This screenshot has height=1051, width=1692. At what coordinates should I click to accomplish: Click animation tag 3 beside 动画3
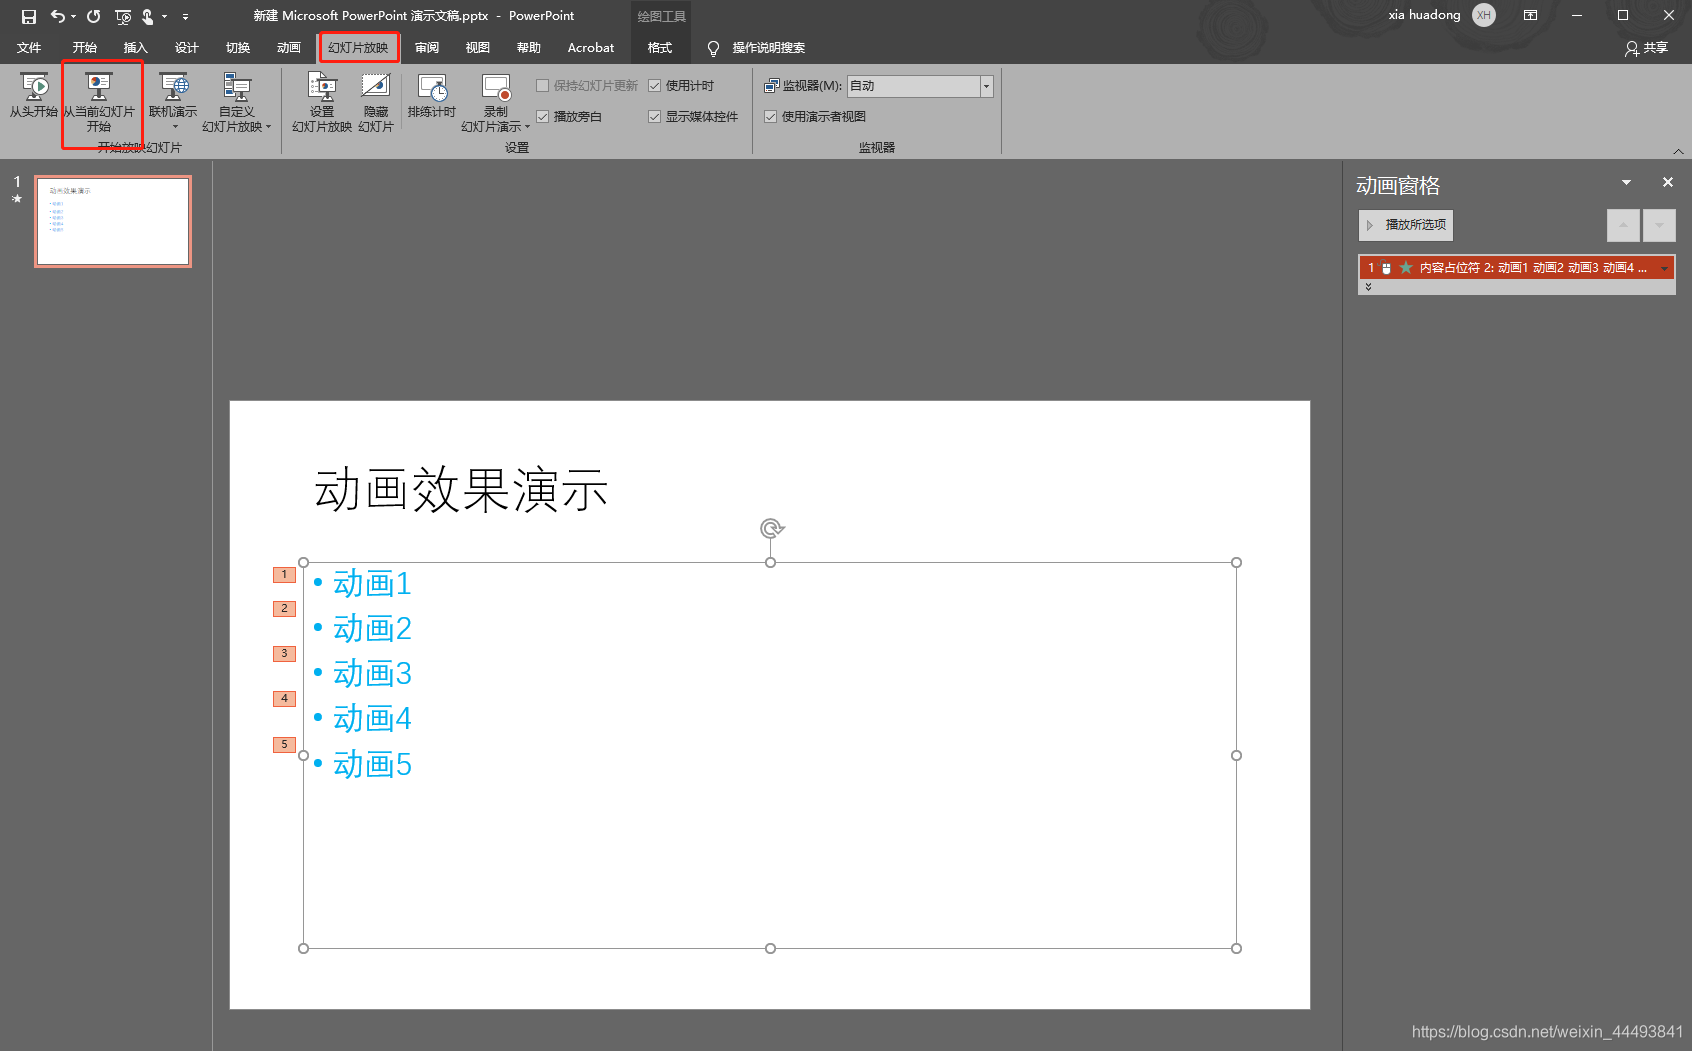point(284,654)
